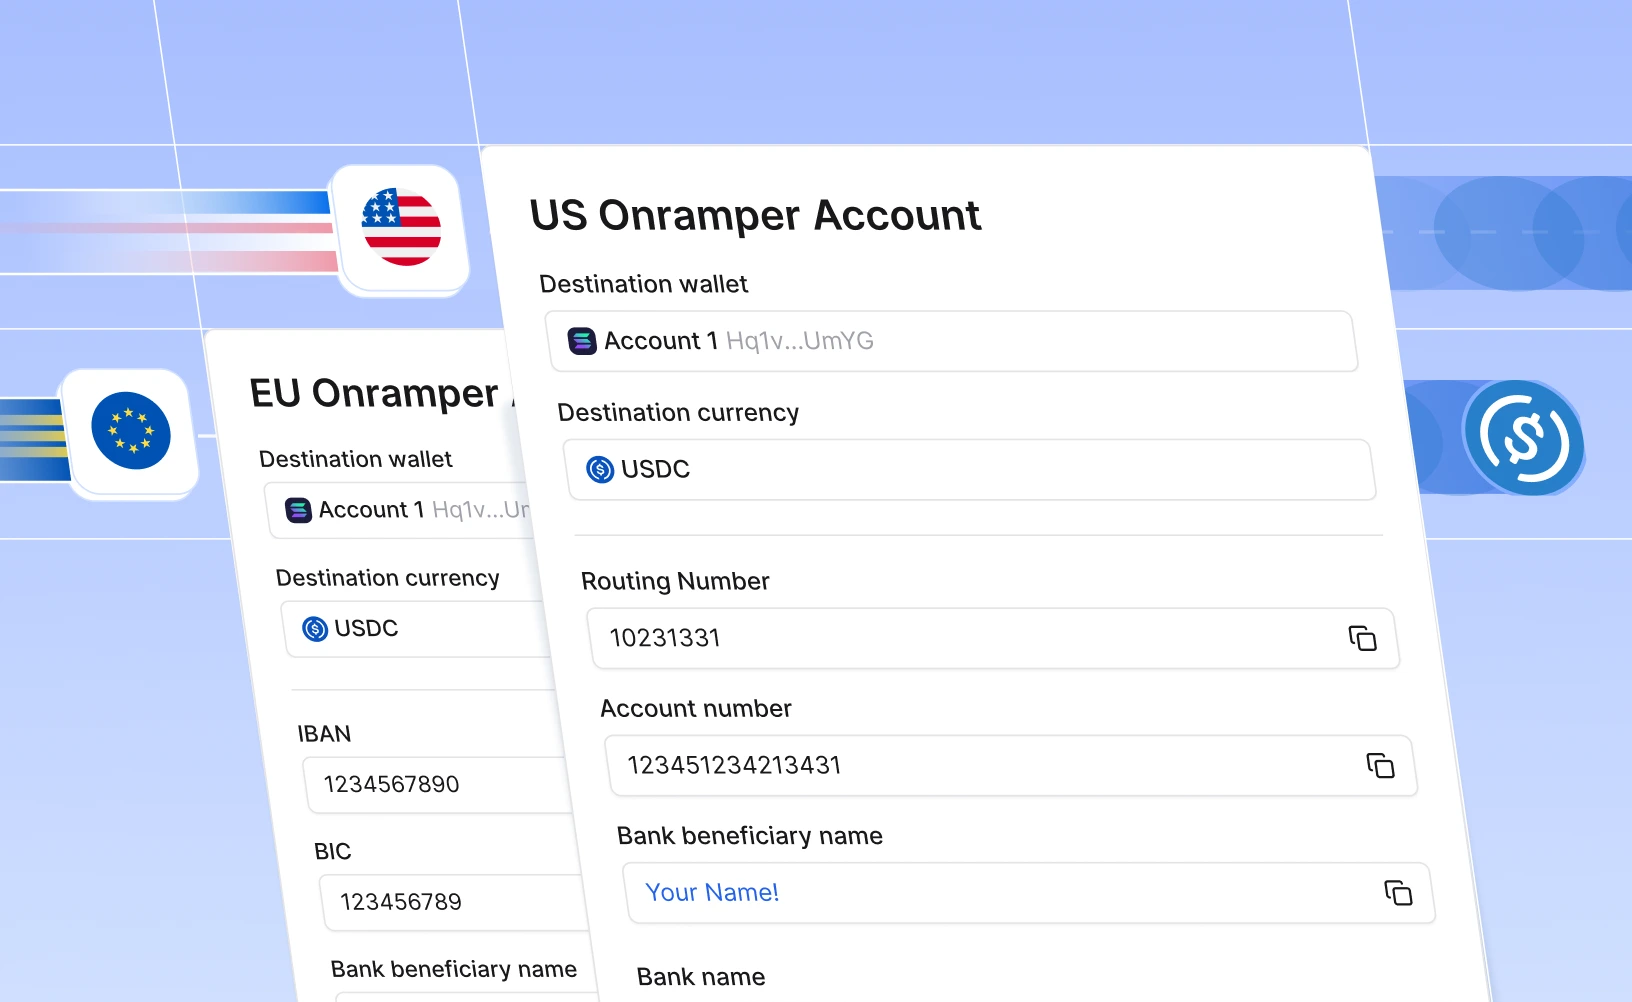The image size is (1632, 1002).
Task: Click US card 'Bank beneficiary name' label
Action: pyautogui.click(x=750, y=836)
